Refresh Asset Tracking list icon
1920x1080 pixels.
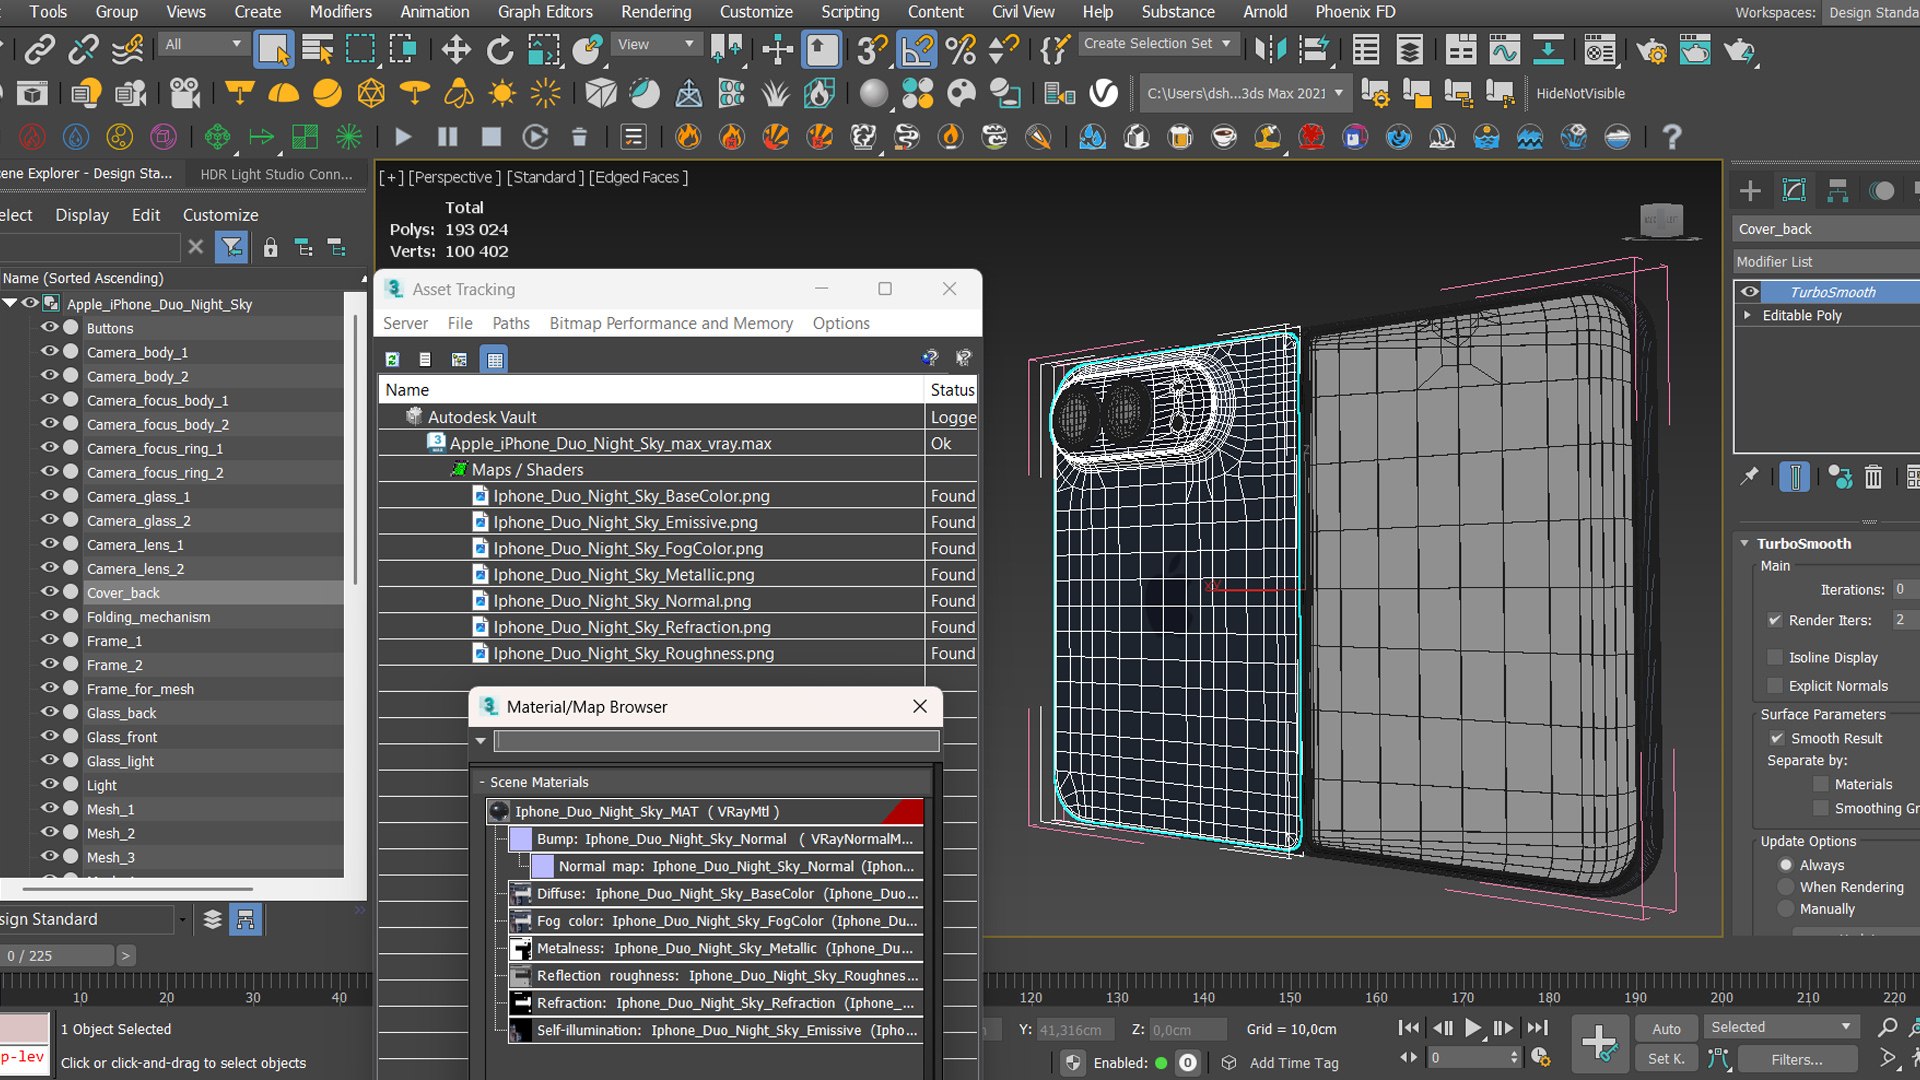393,359
